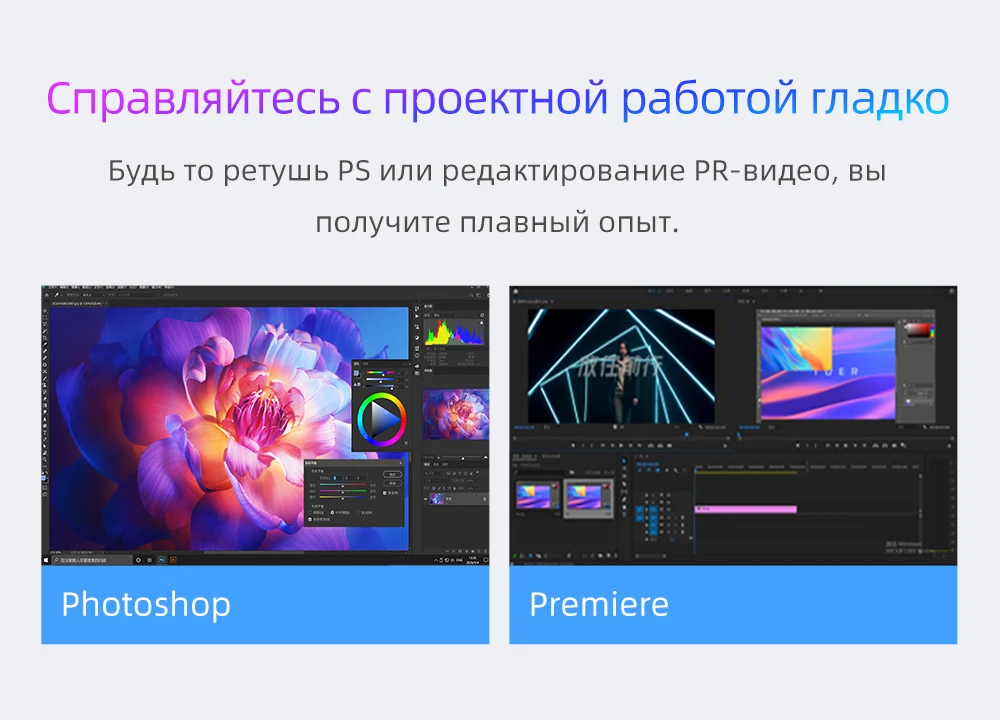Adjust the yellow-blue Color Balance slider
This screenshot has width=1000, height=720.
pyautogui.click(x=342, y=497)
